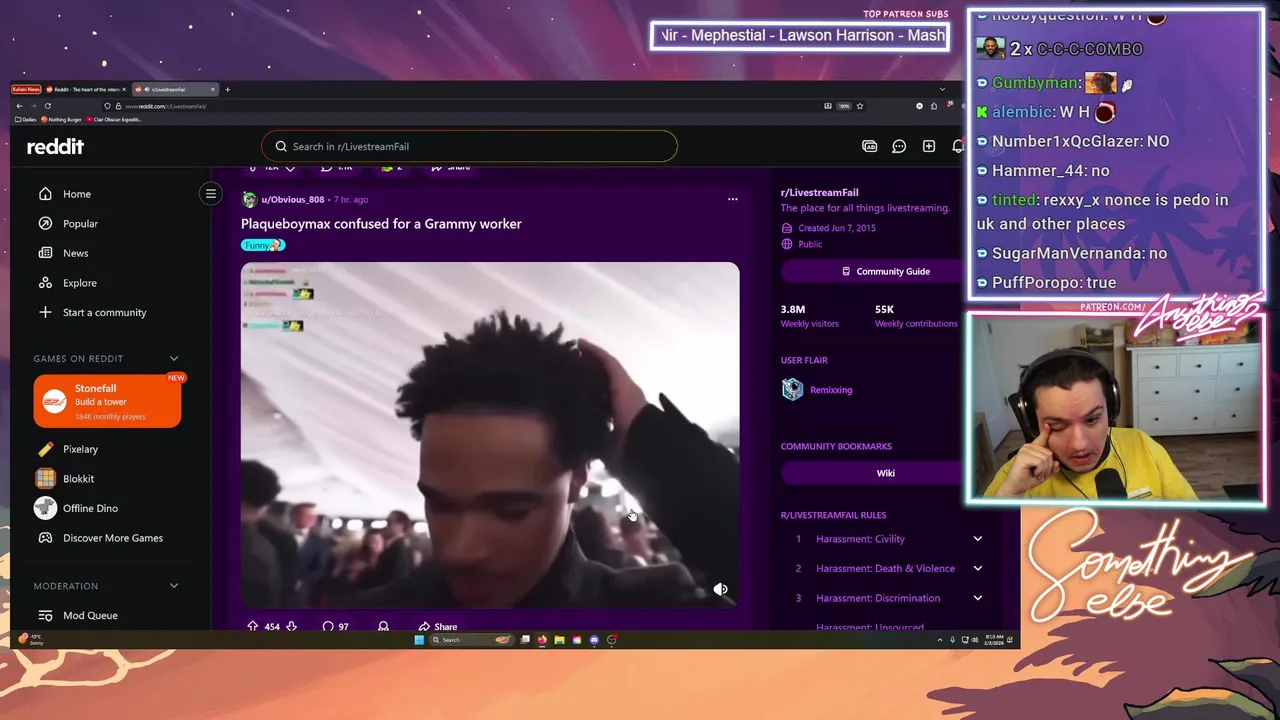Open the taskbar clock and date
Image resolution: width=1280 pixels, height=720 pixels.
(994, 640)
